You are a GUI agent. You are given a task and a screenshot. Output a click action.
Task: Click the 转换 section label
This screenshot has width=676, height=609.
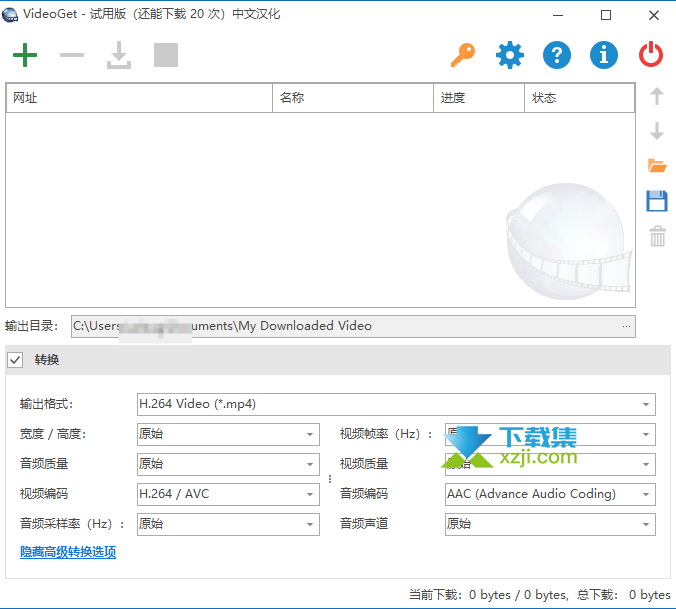point(47,360)
